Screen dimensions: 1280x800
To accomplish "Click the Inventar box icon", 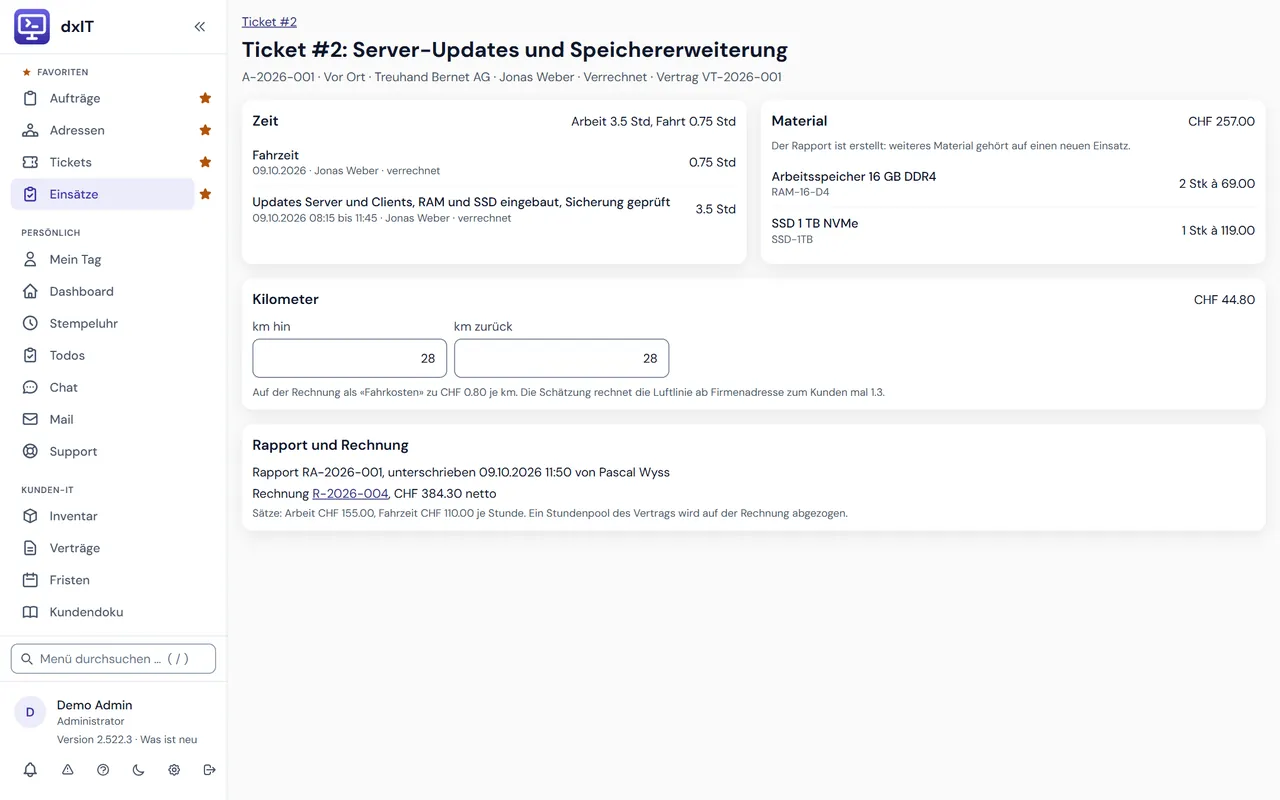I will point(30,516).
